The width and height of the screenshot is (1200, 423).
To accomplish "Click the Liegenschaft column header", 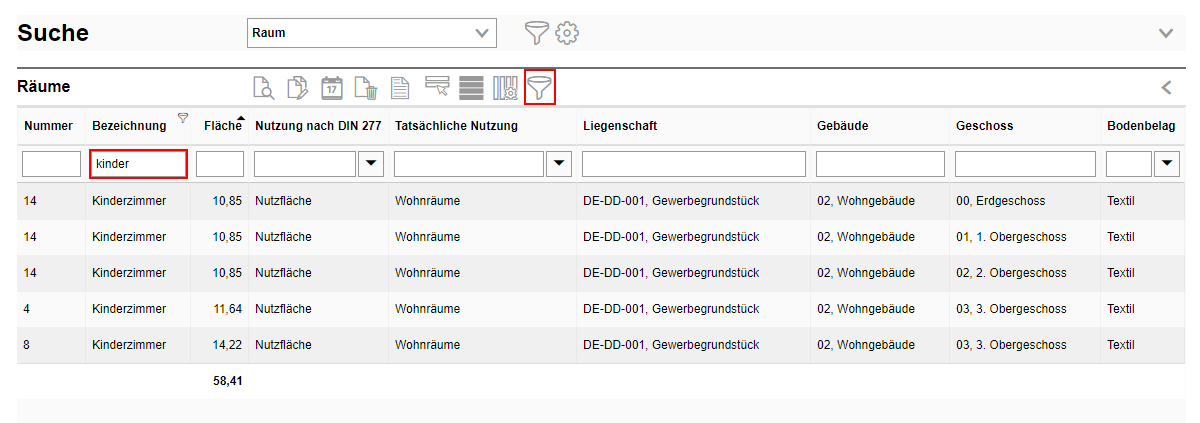I will (x=620, y=126).
